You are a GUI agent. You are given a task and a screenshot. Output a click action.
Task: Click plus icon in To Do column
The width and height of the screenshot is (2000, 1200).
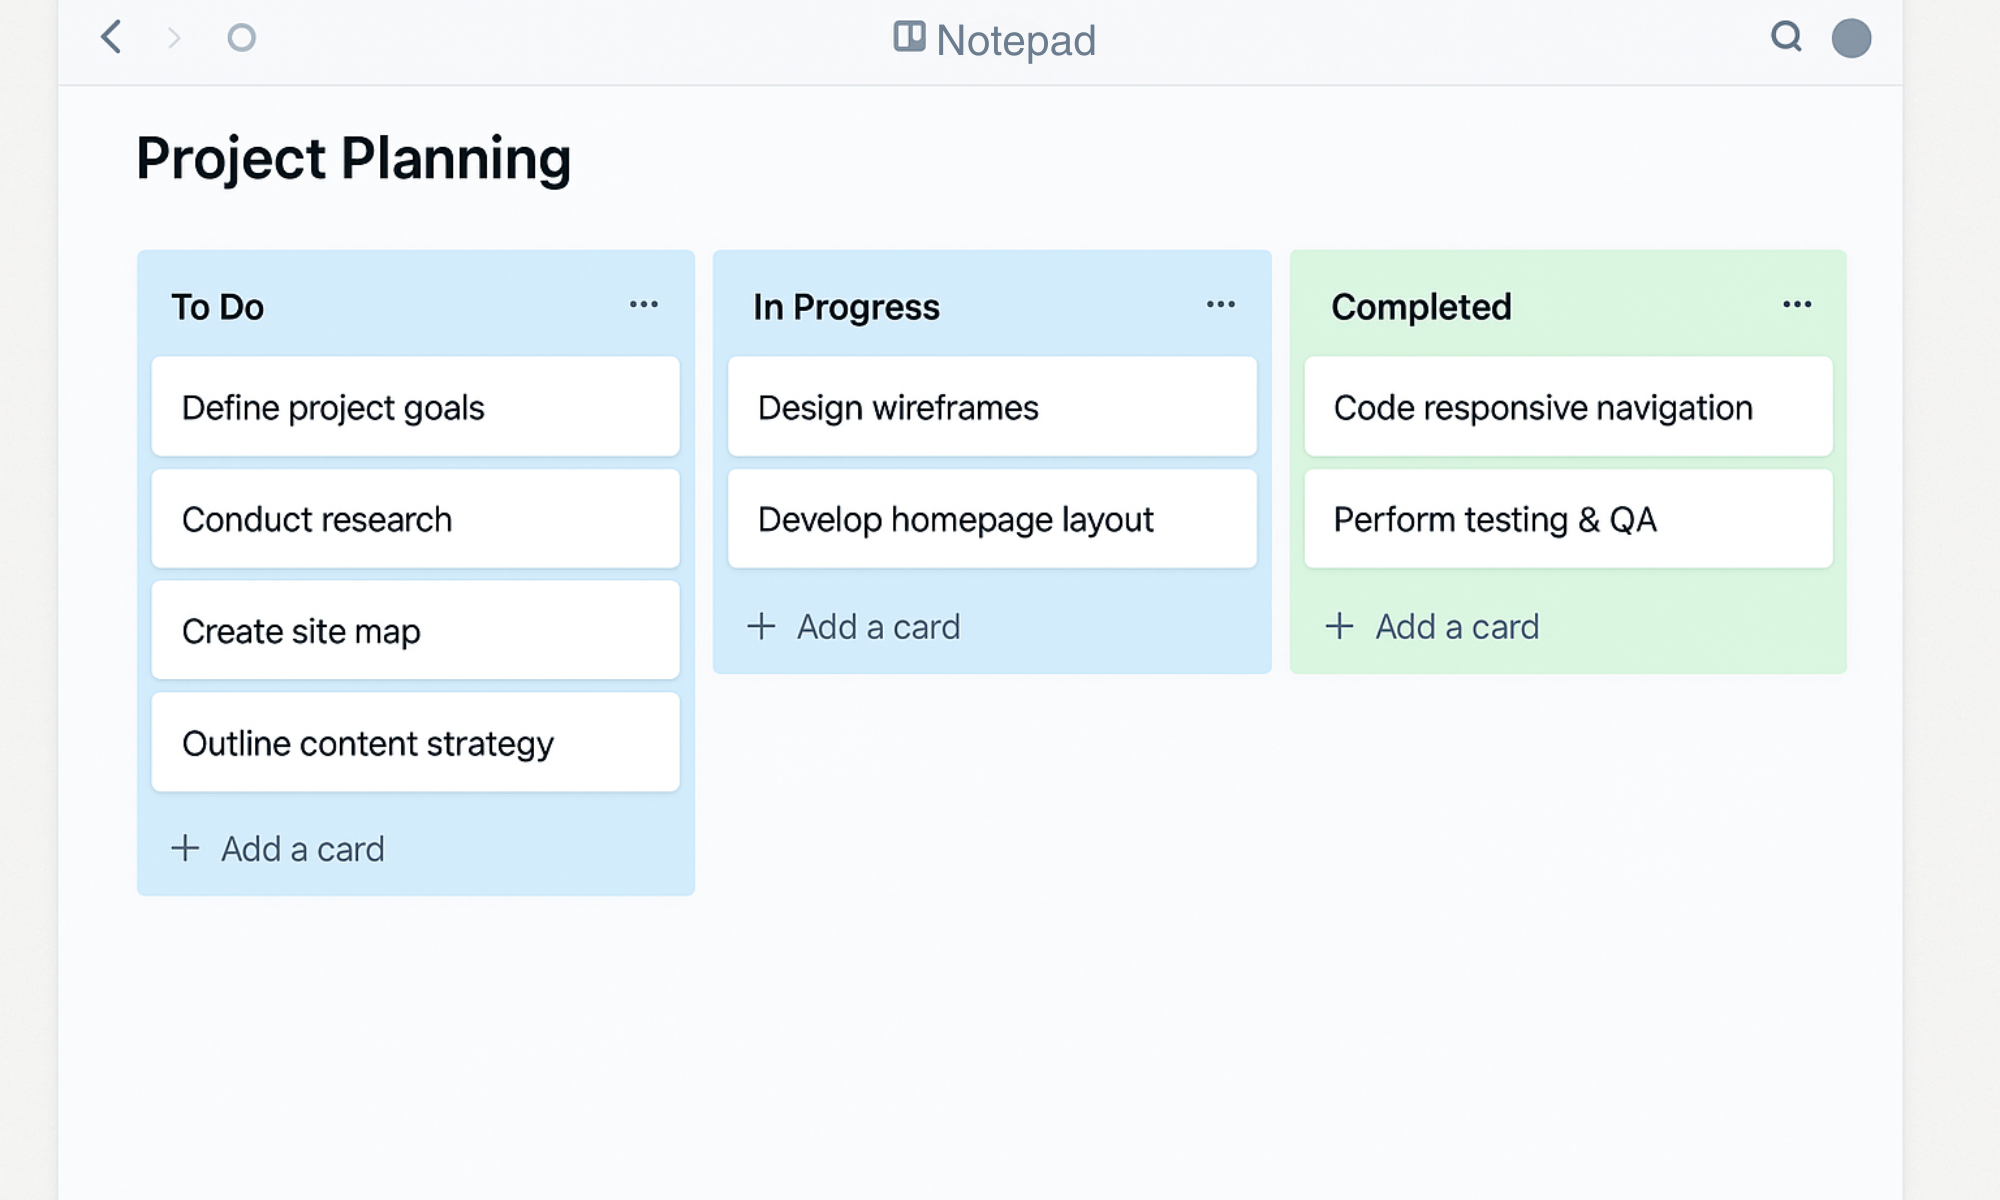pyautogui.click(x=185, y=849)
